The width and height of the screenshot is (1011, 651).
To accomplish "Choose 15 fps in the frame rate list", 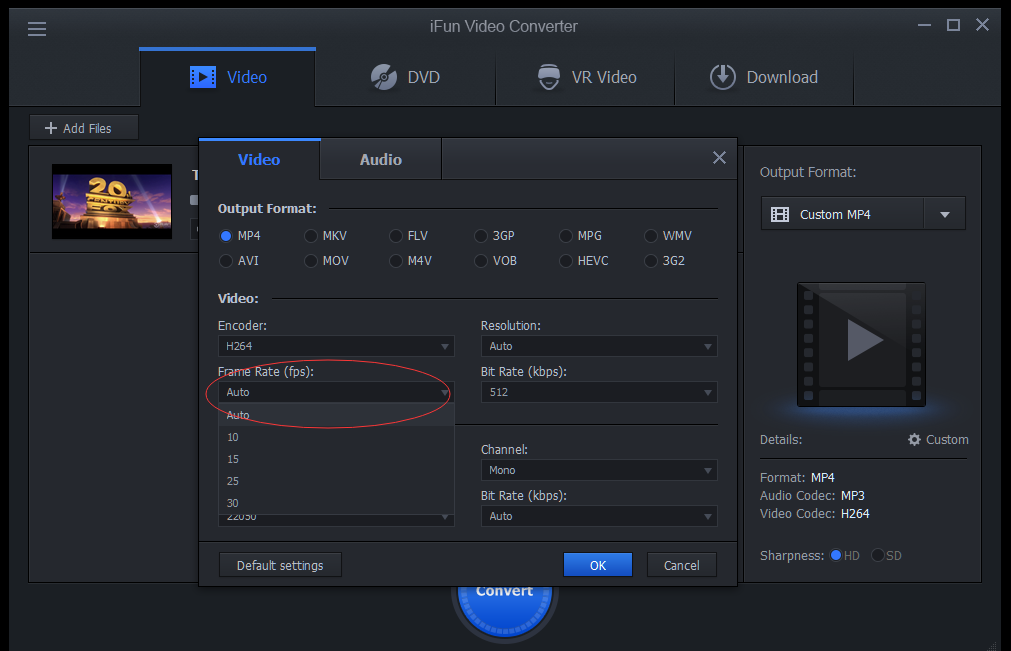I will tap(336, 459).
